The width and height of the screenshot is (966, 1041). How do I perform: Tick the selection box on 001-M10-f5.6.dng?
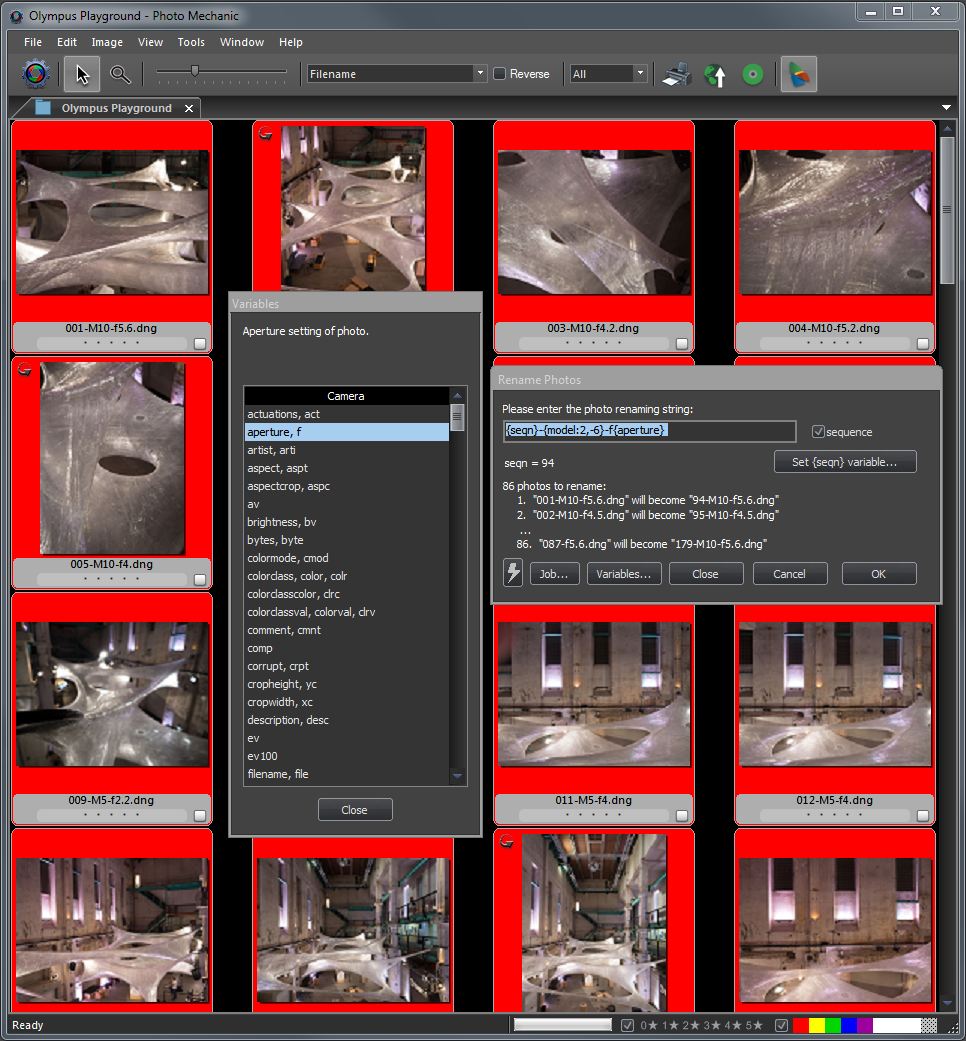coord(199,343)
